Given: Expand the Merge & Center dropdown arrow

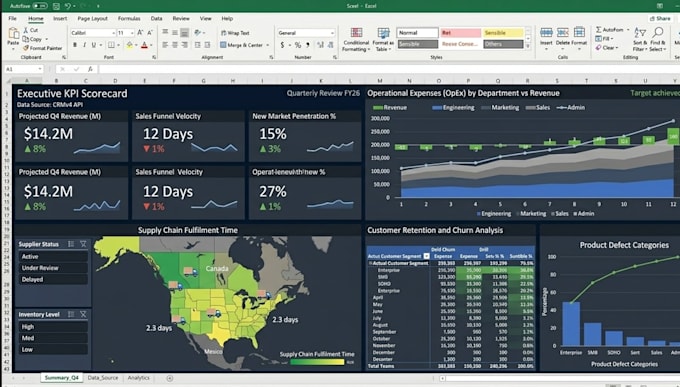Looking at the screenshot, I should 268,45.
